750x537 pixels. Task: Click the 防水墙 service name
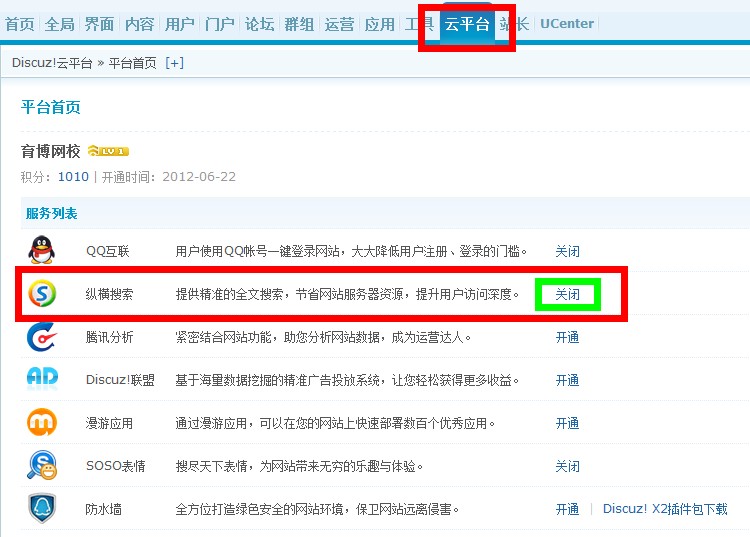click(103, 509)
